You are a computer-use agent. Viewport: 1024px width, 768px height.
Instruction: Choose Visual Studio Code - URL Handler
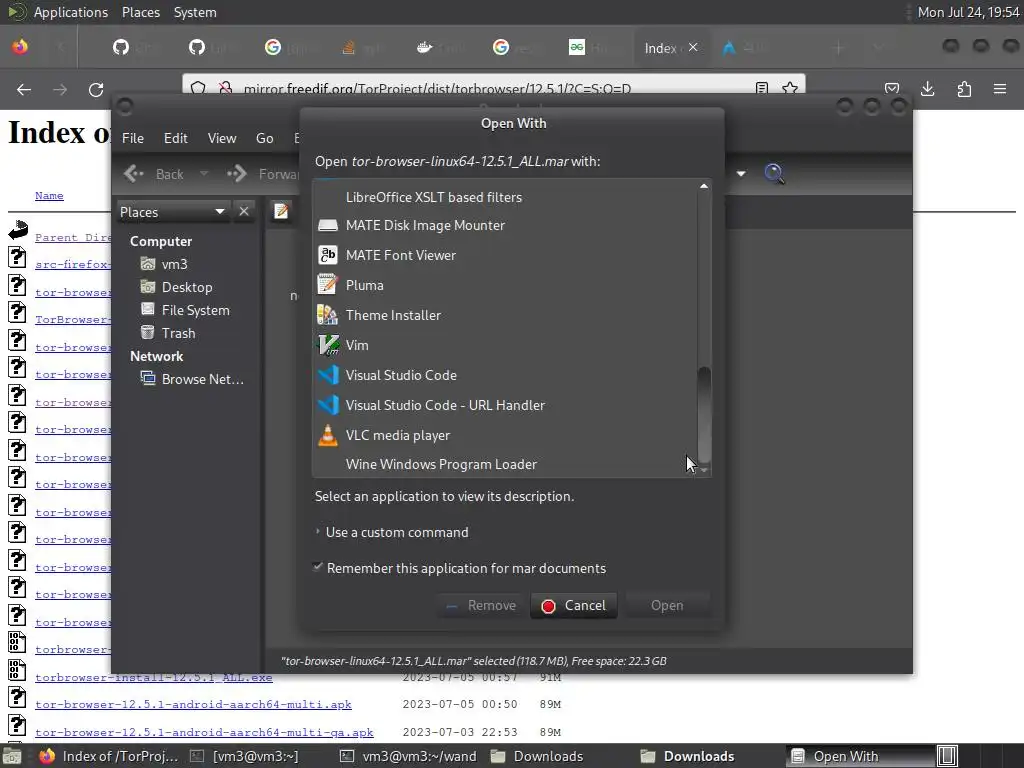[445, 406]
